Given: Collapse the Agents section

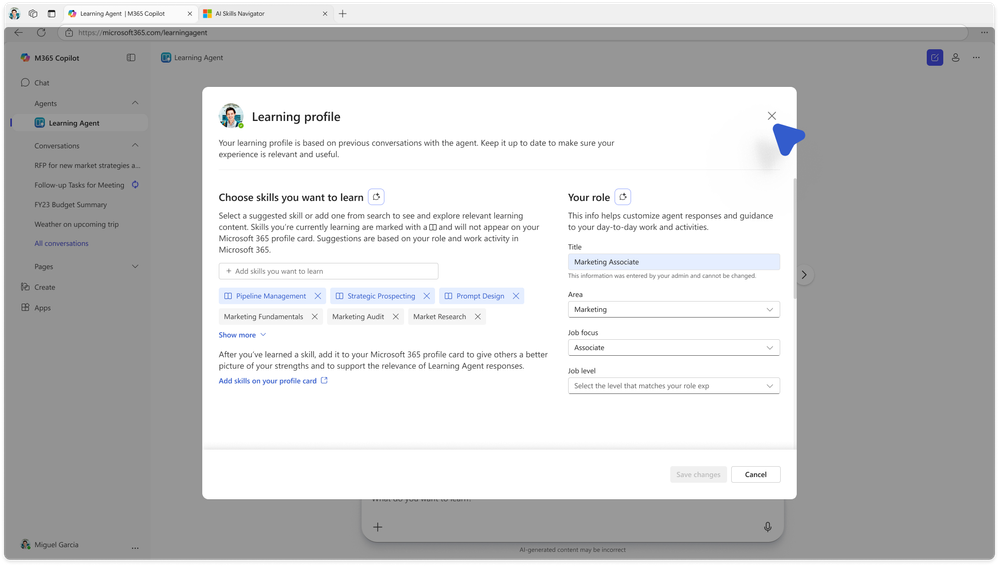Looking at the screenshot, I should click(x=135, y=103).
